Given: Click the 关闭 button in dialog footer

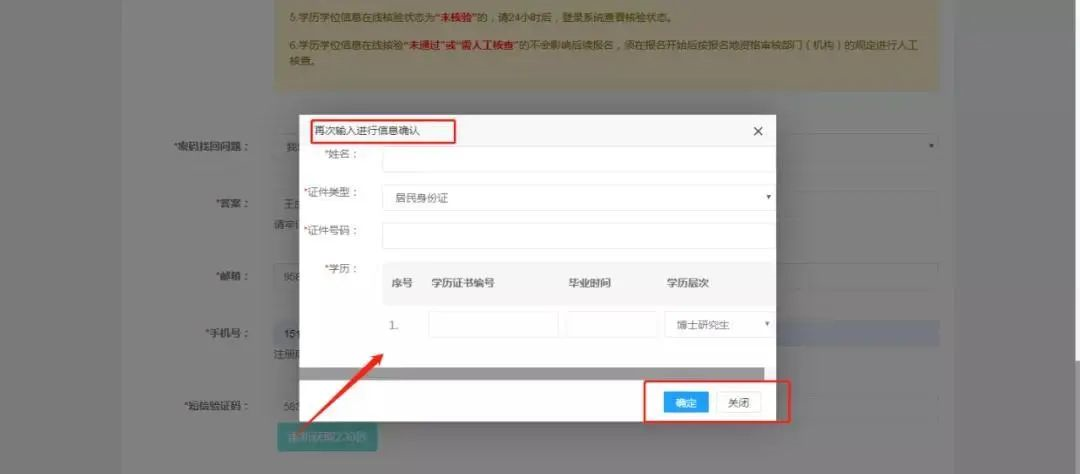Looking at the screenshot, I should click(738, 403).
